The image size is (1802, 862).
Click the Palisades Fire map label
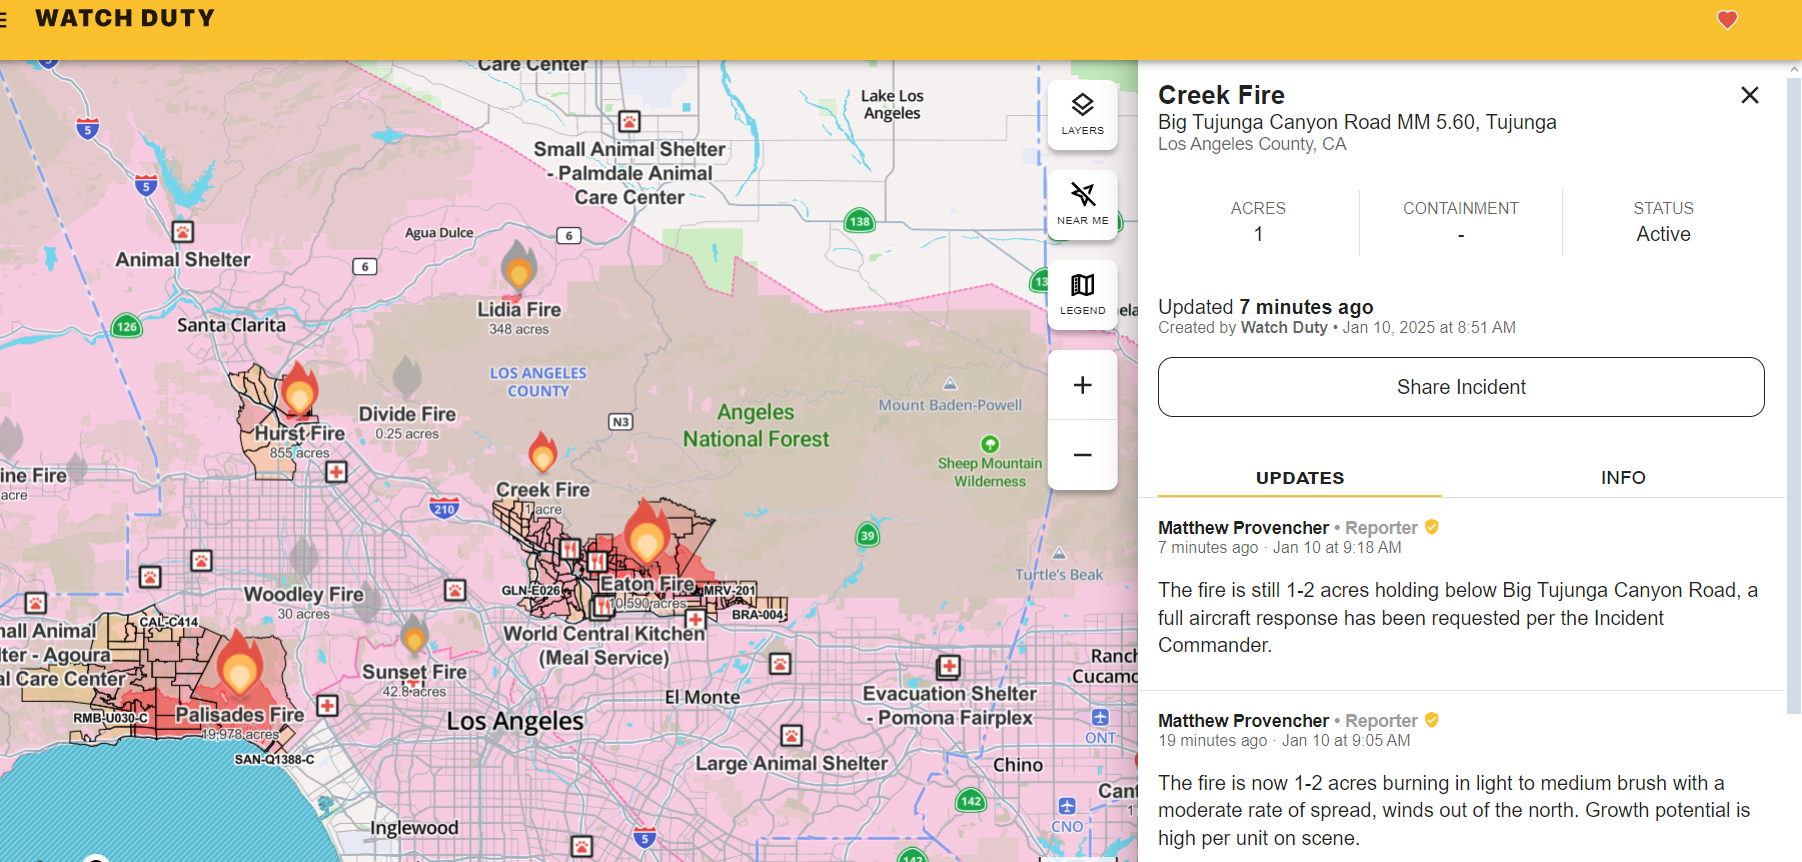click(x=240, y=715)
